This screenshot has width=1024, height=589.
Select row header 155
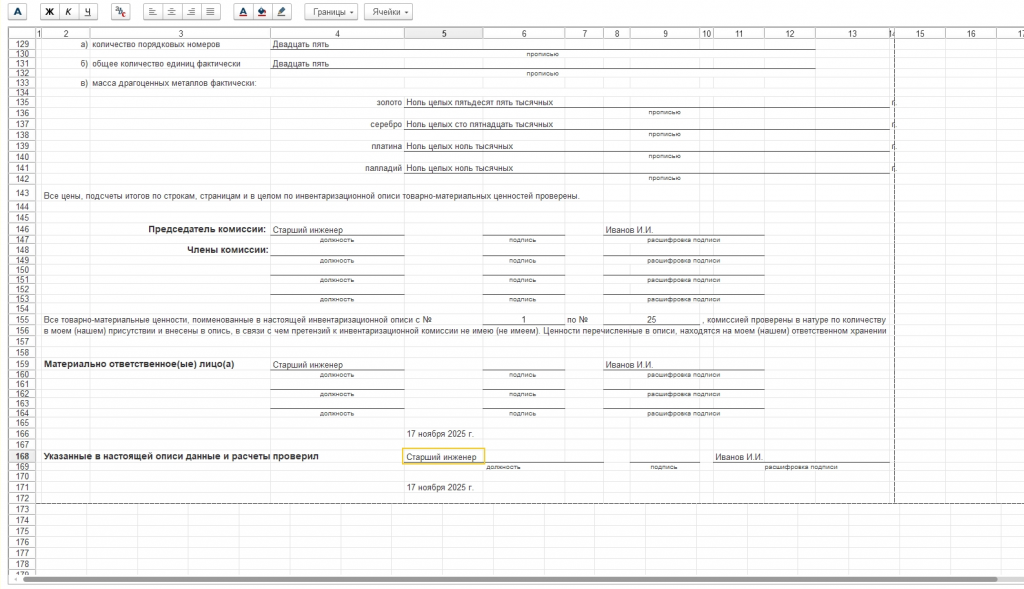(23, 320)
